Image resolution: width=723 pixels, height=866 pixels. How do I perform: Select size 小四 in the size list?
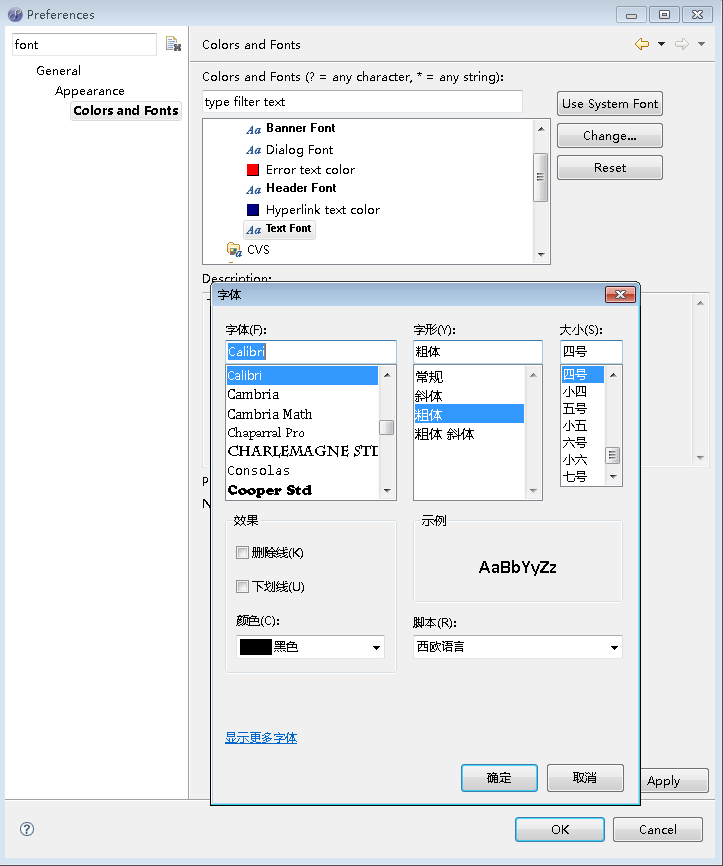(x=583, y=392)
